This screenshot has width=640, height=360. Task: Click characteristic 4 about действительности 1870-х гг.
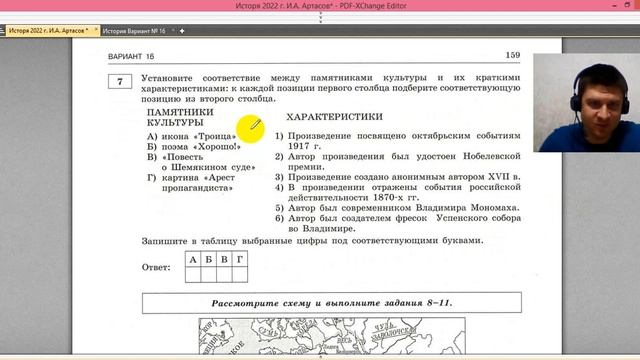click(398, 192)
